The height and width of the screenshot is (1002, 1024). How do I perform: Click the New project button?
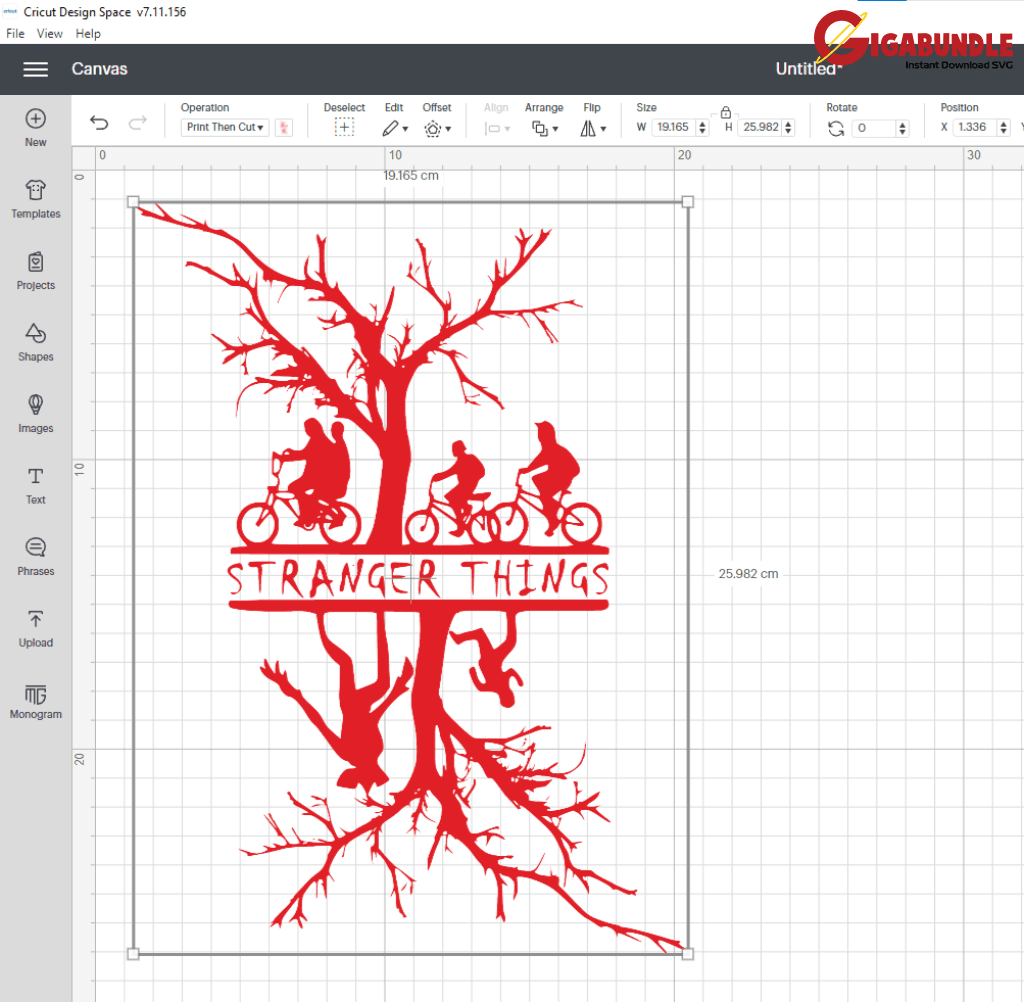point(36,128)
